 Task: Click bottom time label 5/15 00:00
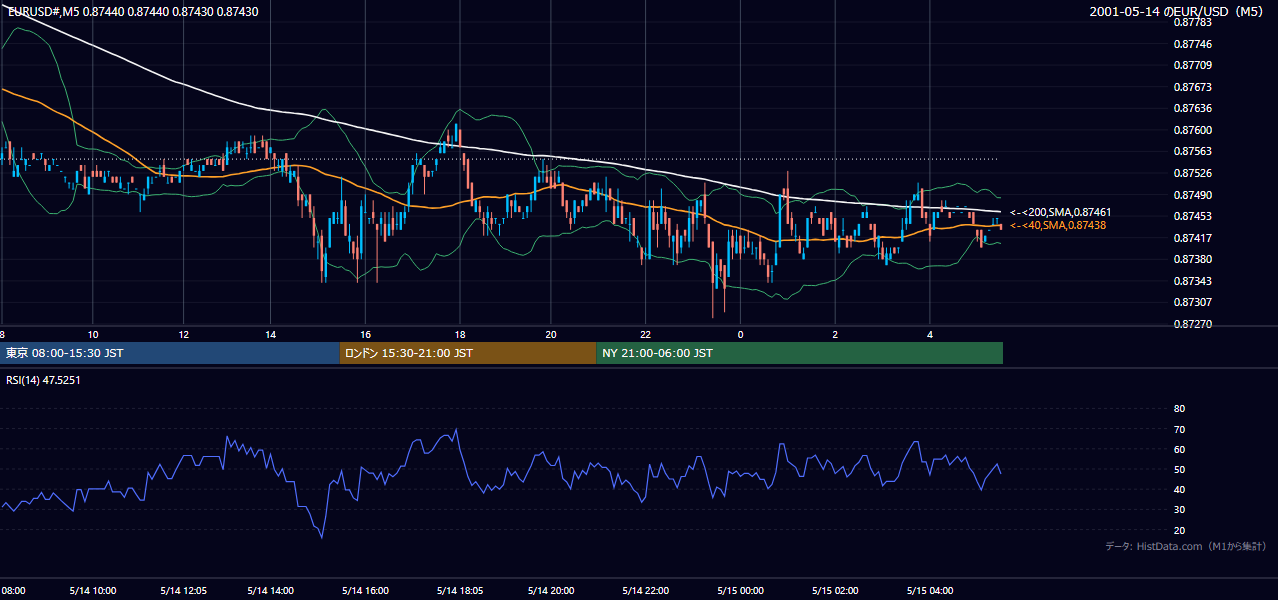740,590
